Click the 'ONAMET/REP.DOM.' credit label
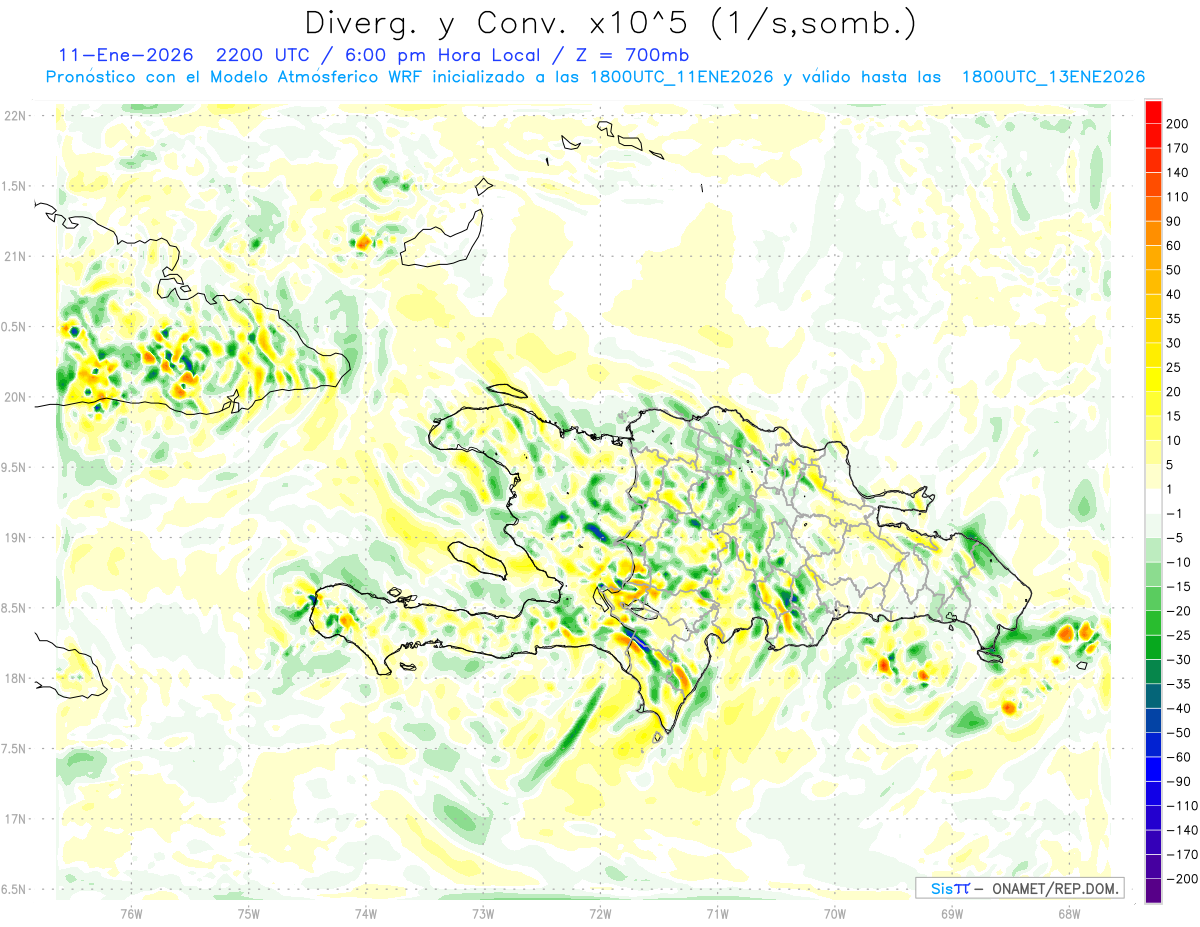Screen dimensions: 1200x927 1055,888
